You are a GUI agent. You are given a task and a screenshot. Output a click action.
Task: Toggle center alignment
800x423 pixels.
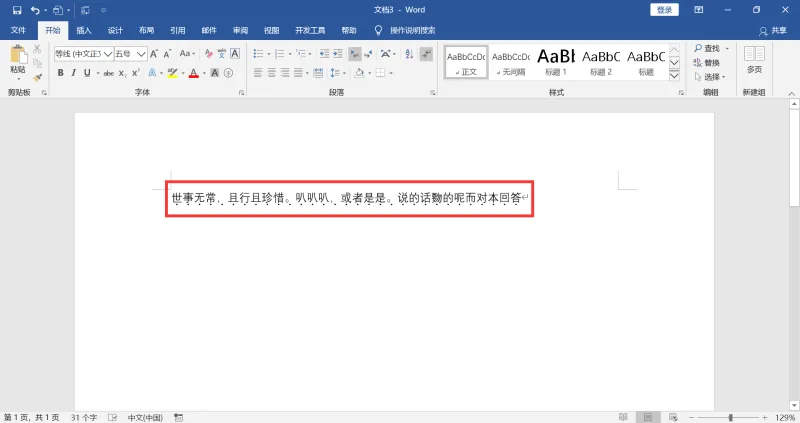(271, 73)
